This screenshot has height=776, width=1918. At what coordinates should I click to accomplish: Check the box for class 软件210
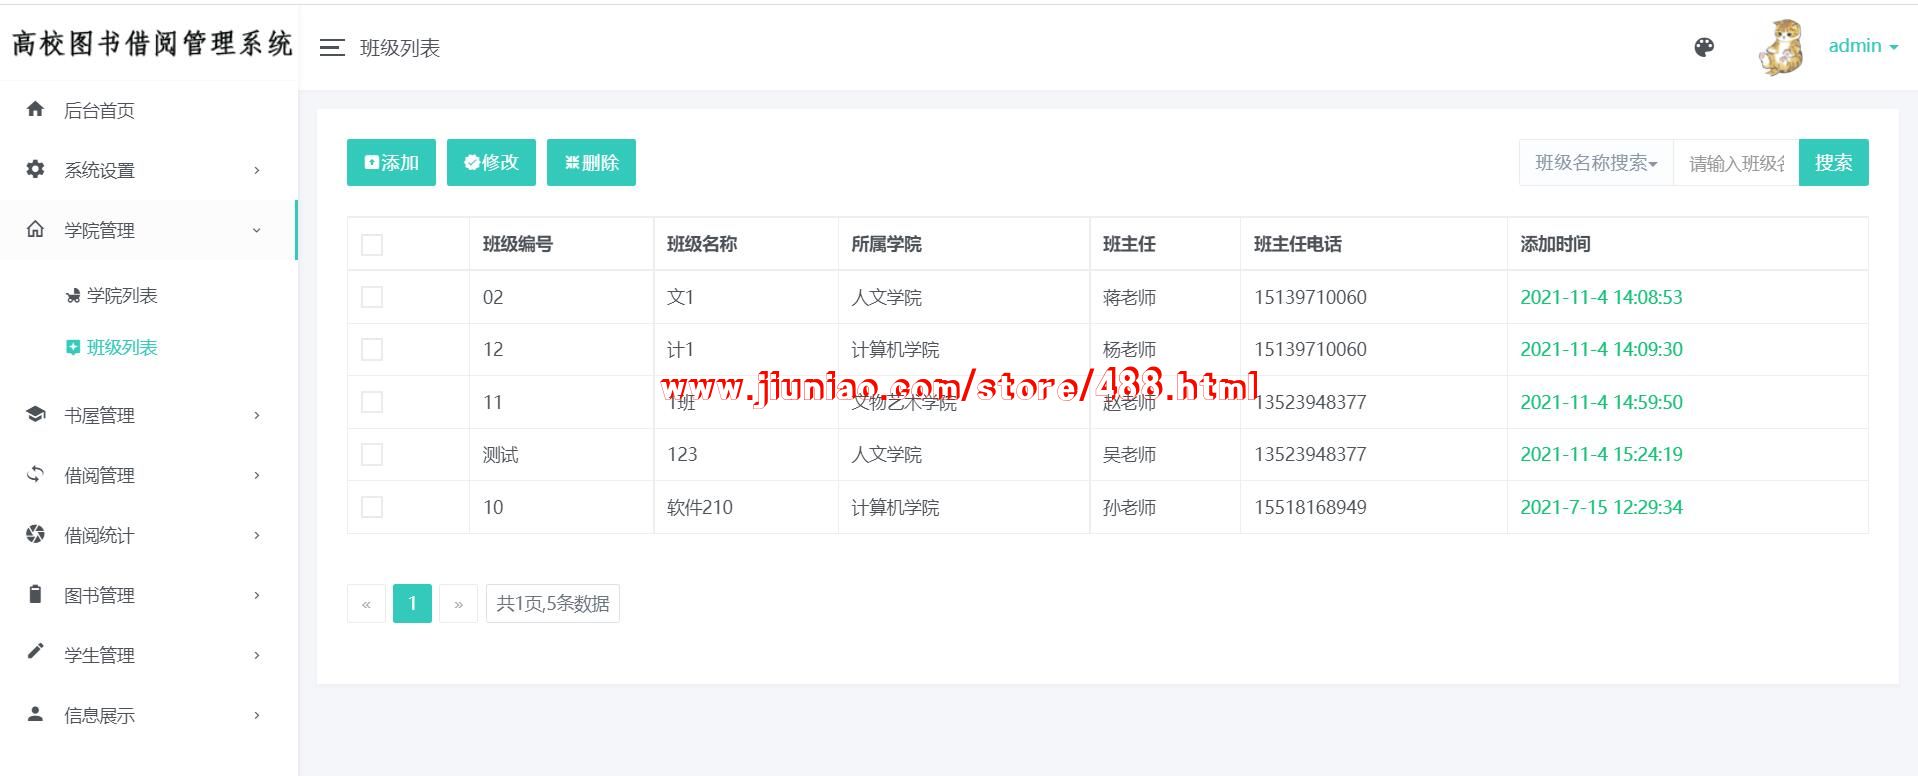(372, 507)
